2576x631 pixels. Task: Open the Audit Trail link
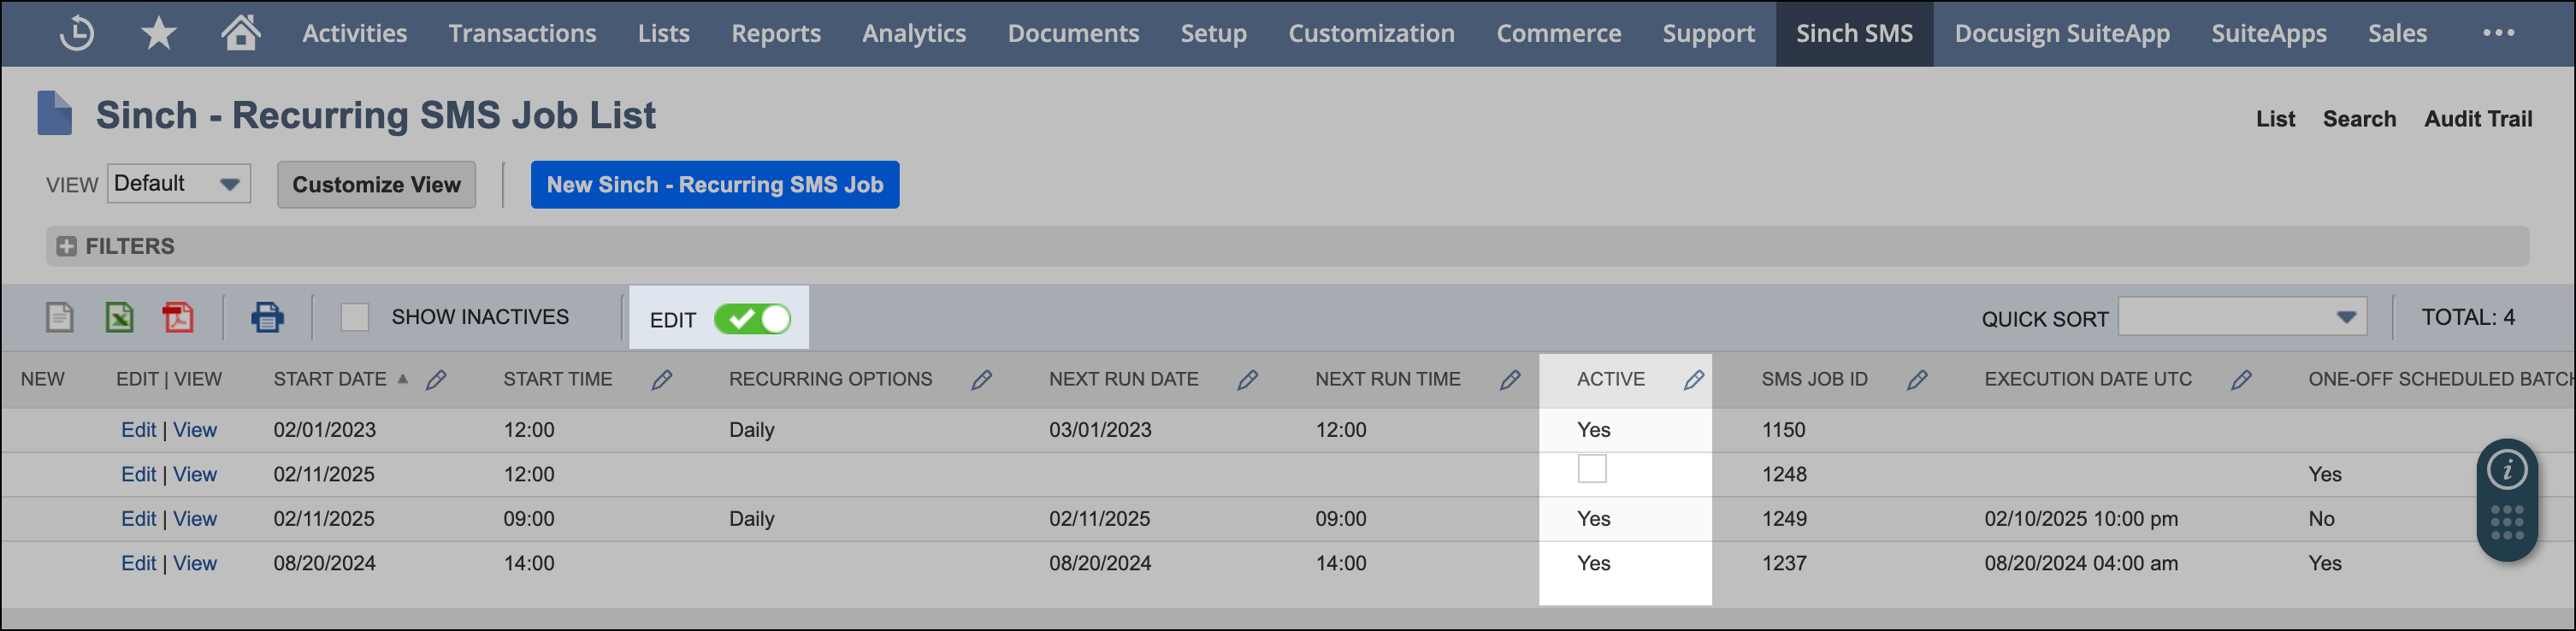tap(2478, 119)
